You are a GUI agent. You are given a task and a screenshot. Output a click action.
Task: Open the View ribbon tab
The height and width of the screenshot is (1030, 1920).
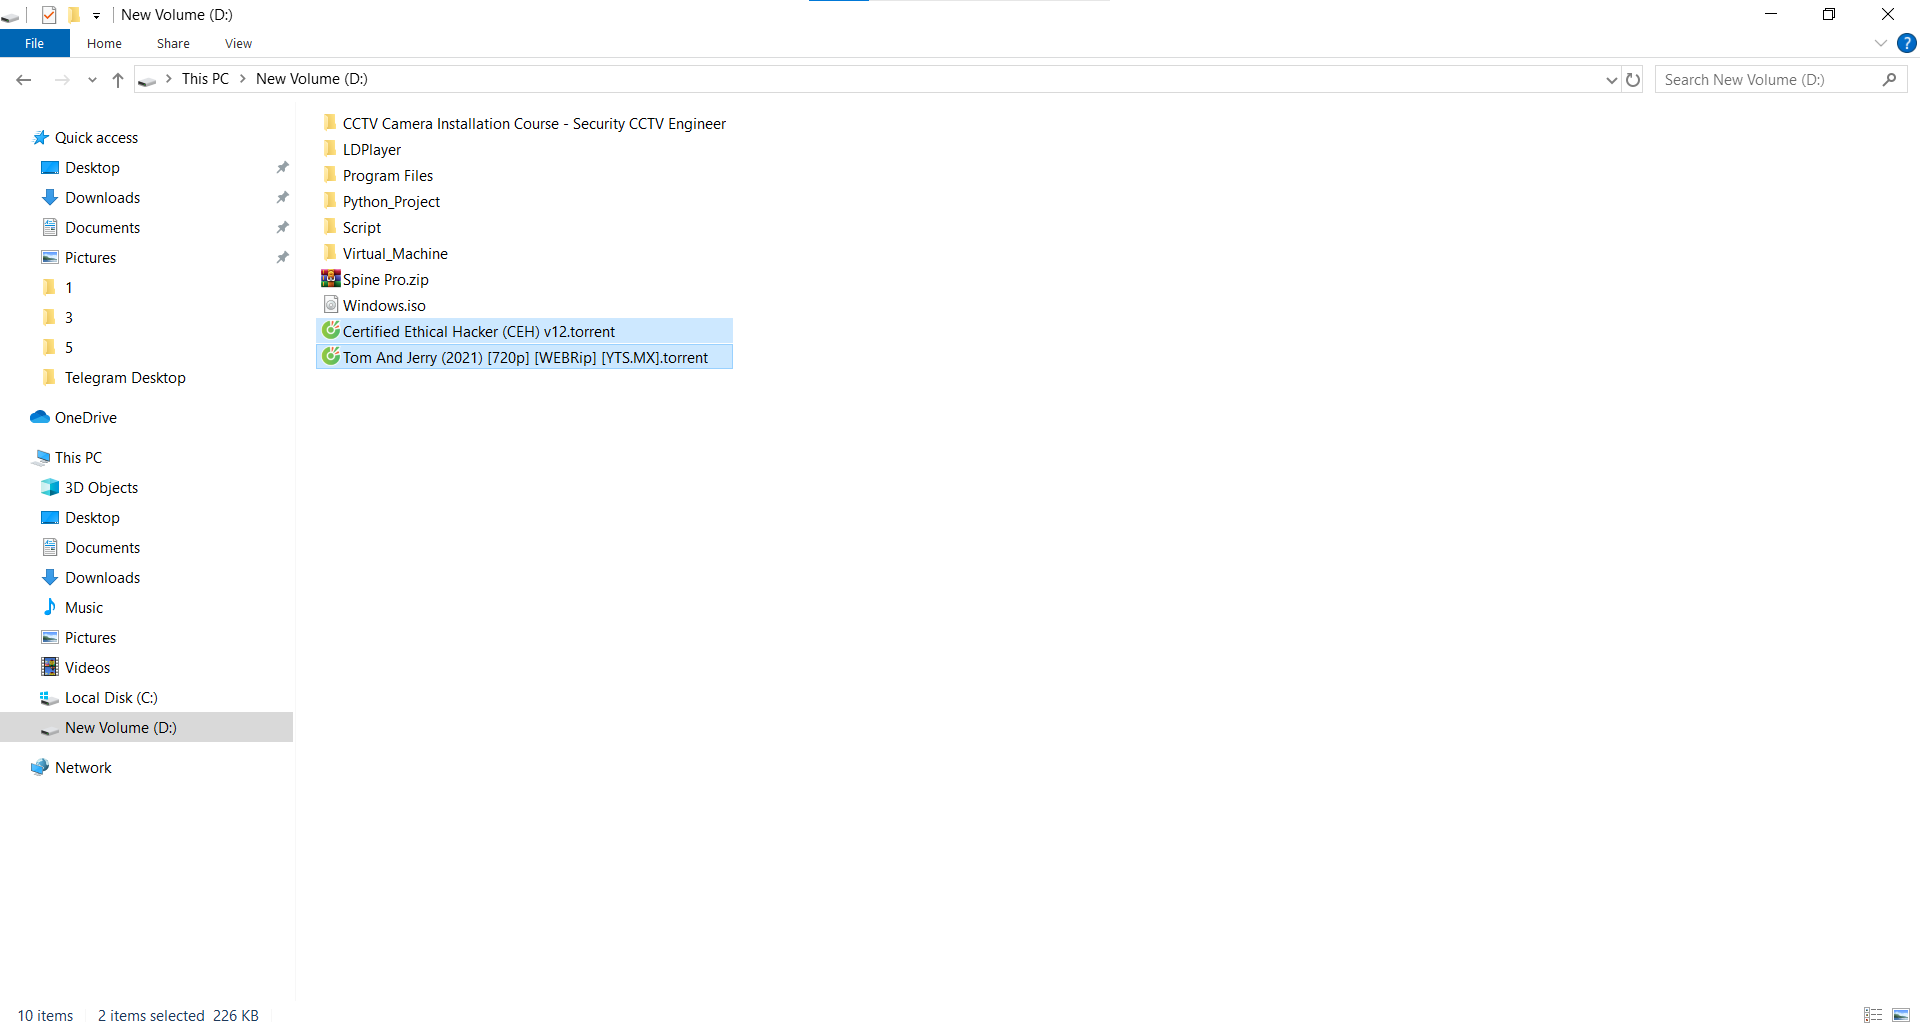coord(238,43)
